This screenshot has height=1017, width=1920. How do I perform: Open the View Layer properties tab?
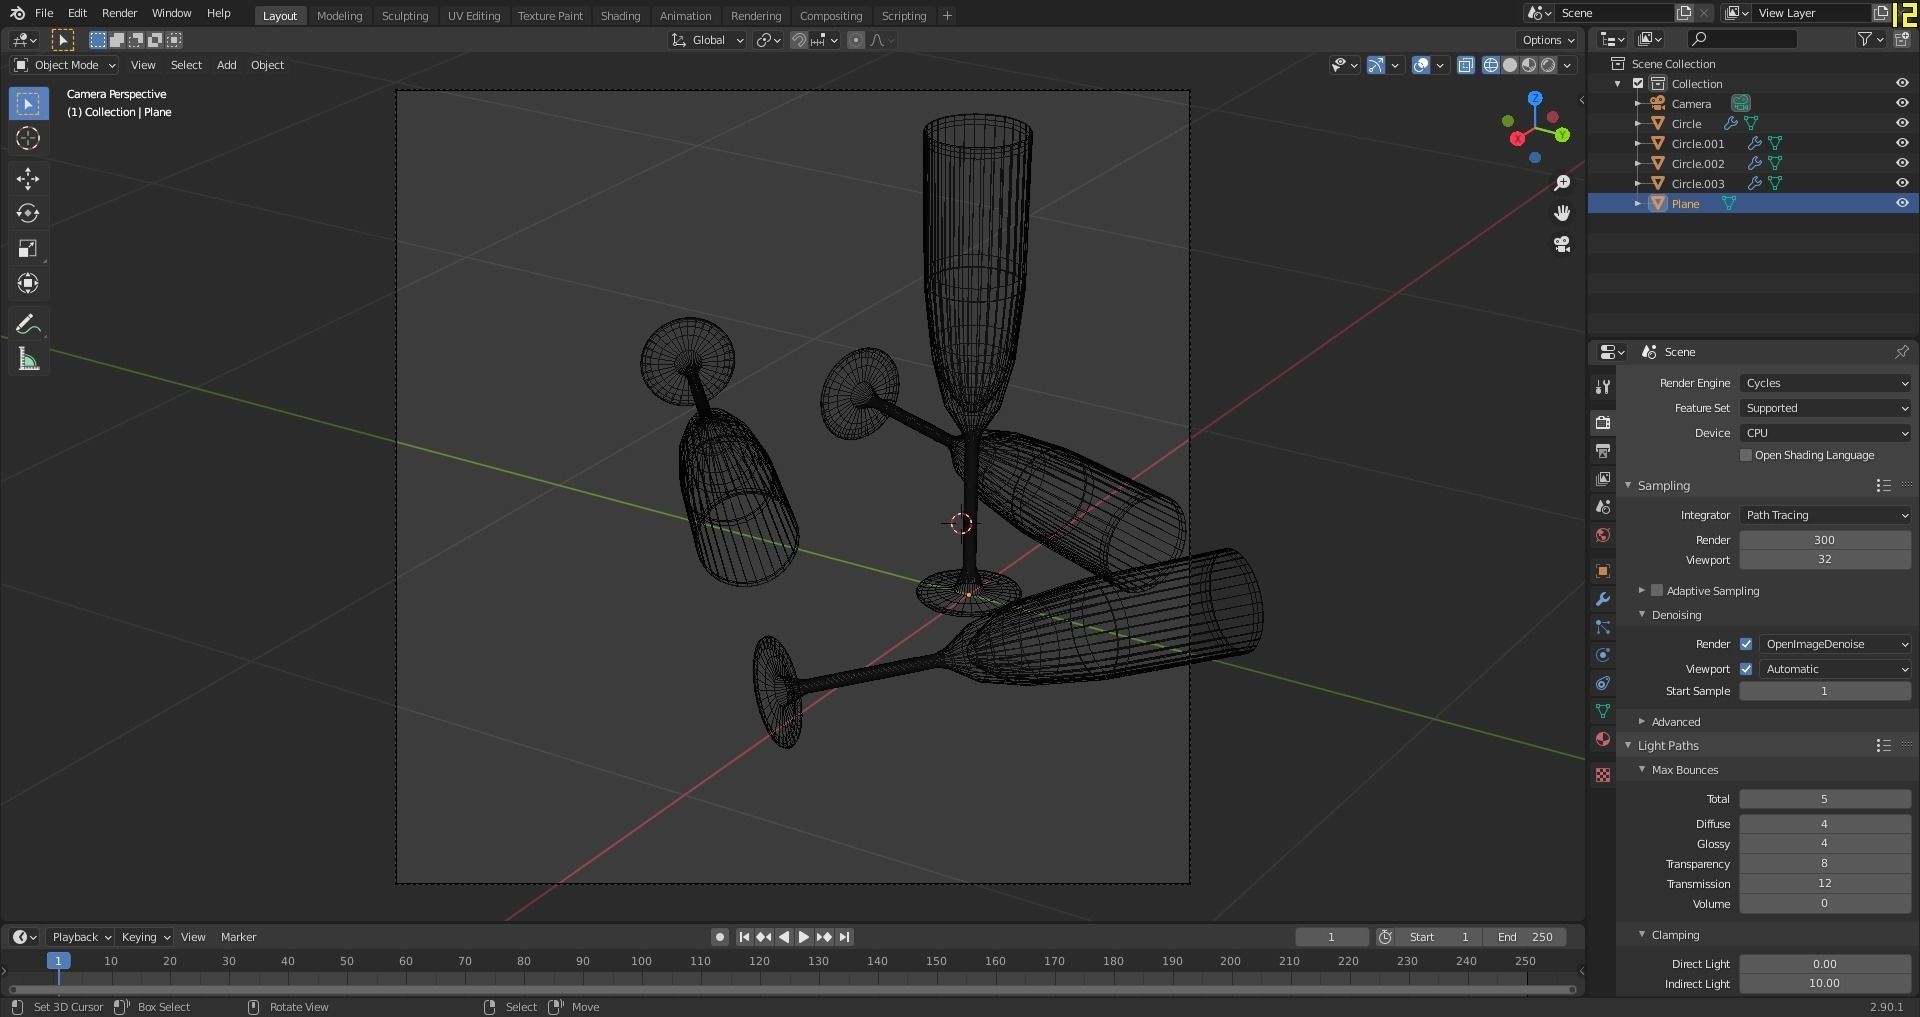[1603, 479]
